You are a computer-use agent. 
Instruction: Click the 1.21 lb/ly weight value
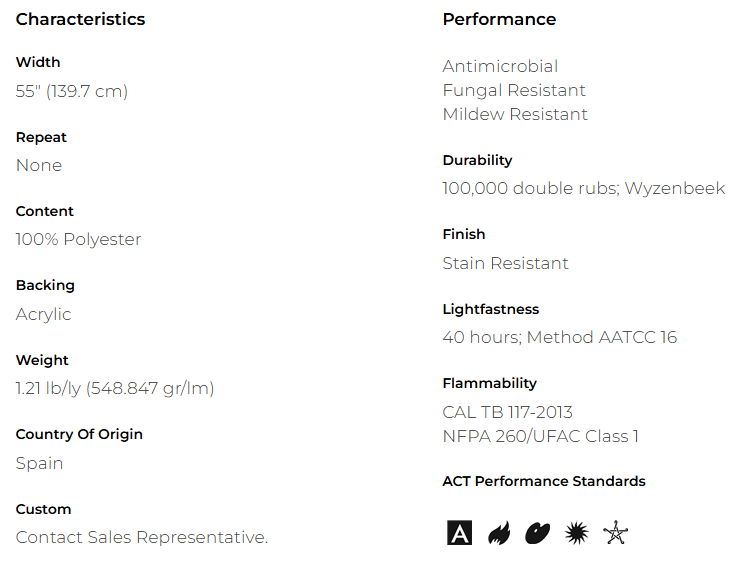[115, 388]
